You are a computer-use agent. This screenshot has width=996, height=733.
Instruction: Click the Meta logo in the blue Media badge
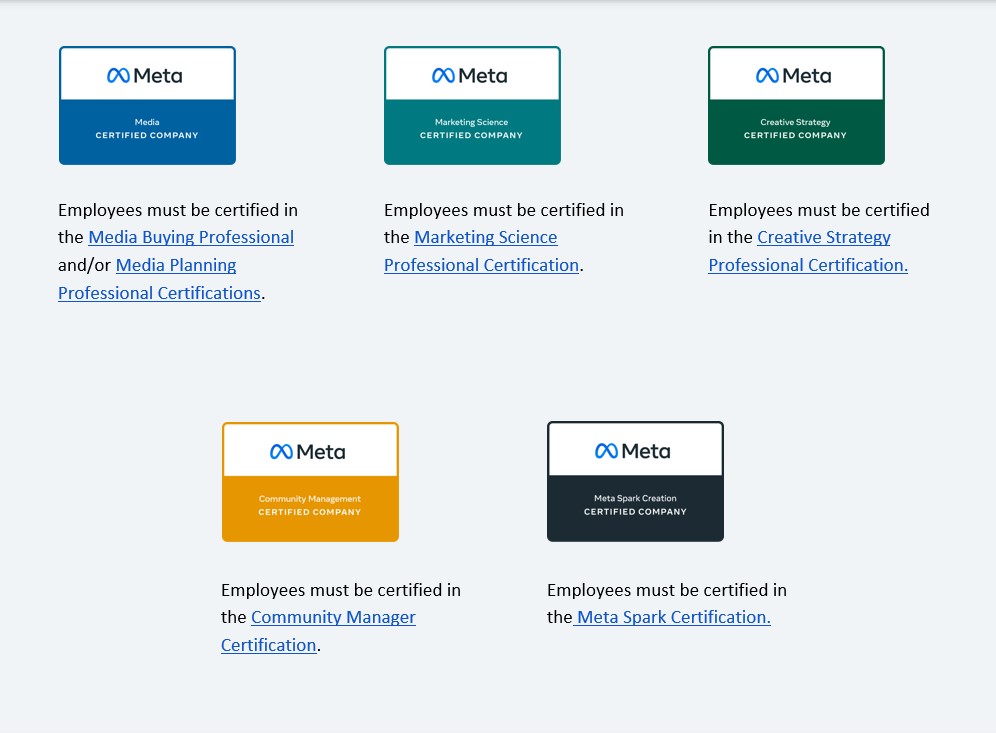point(145,76)
